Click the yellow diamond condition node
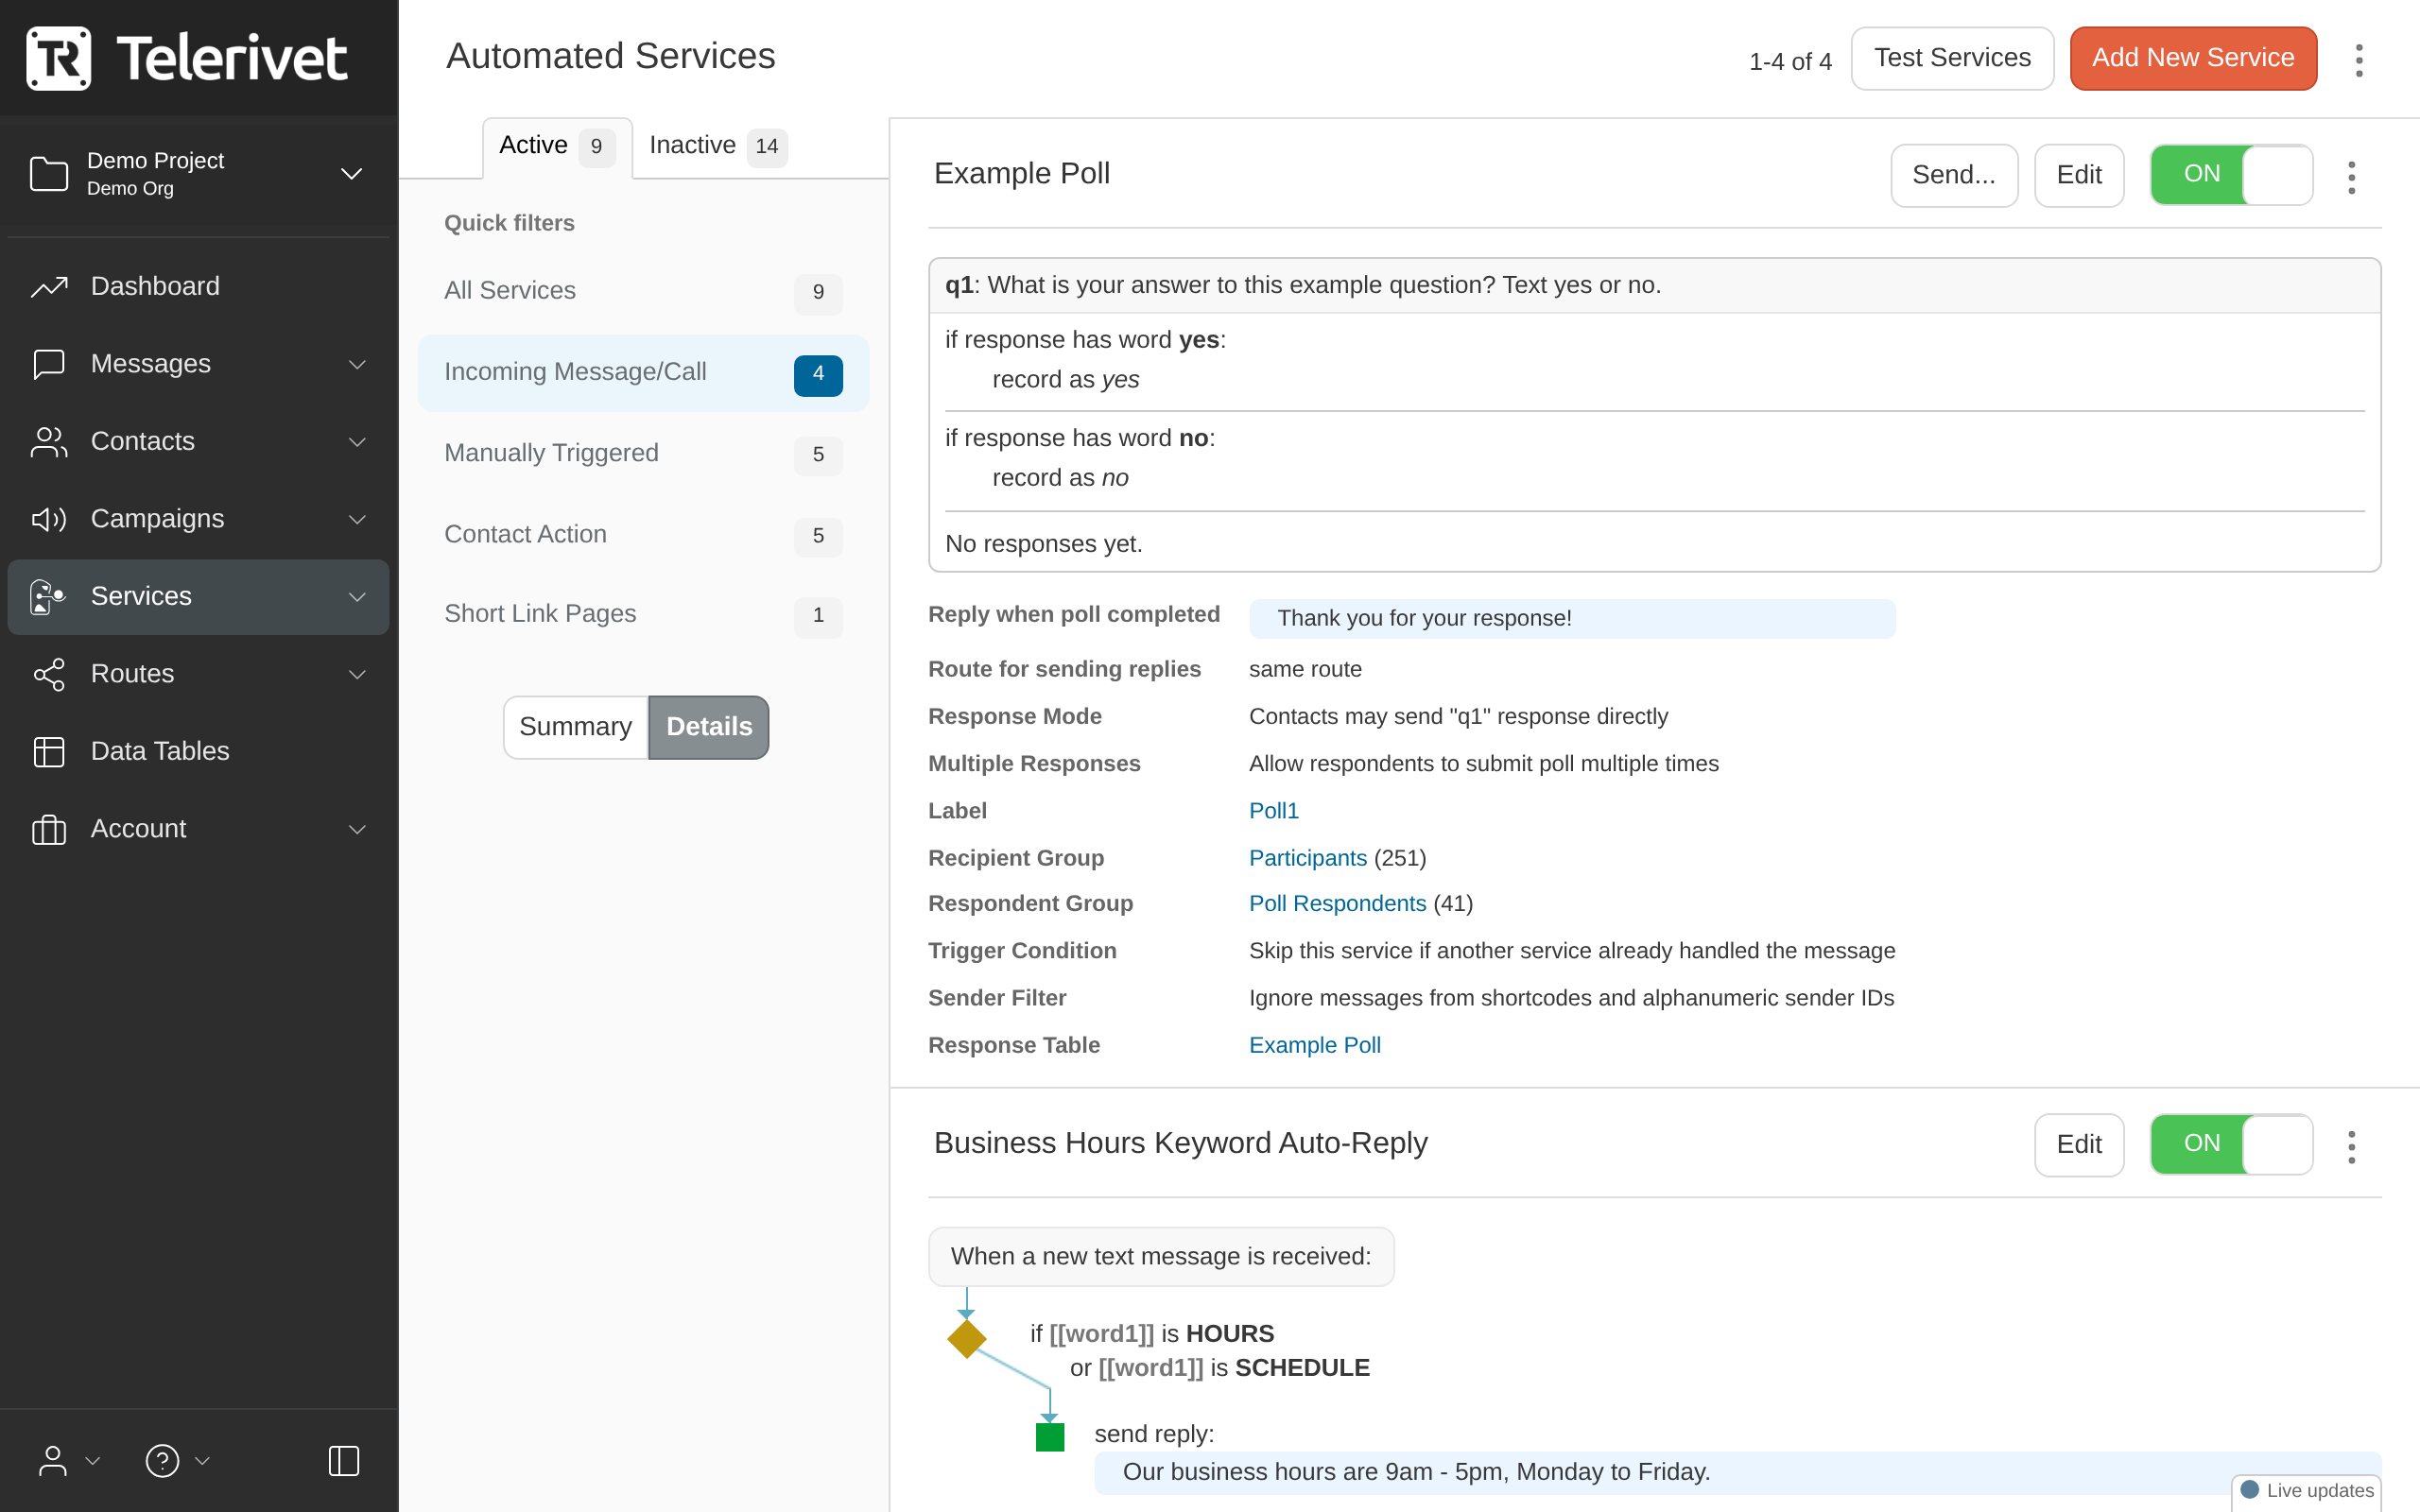This screenshot has width=2420, height=1512. [967, 1338]
